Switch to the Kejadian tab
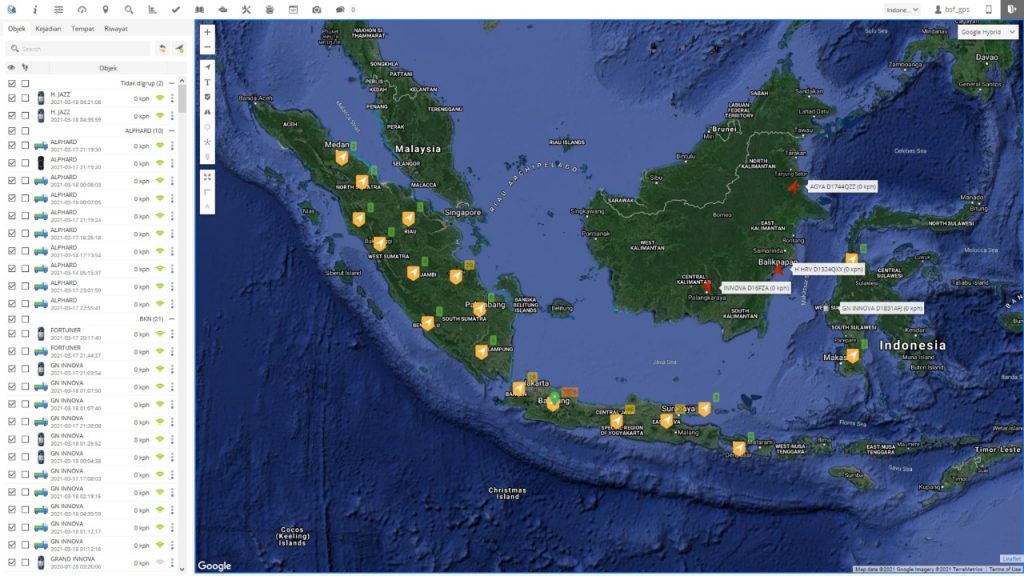Viewport: 1024px width, 576px height. tap(48, 29)
